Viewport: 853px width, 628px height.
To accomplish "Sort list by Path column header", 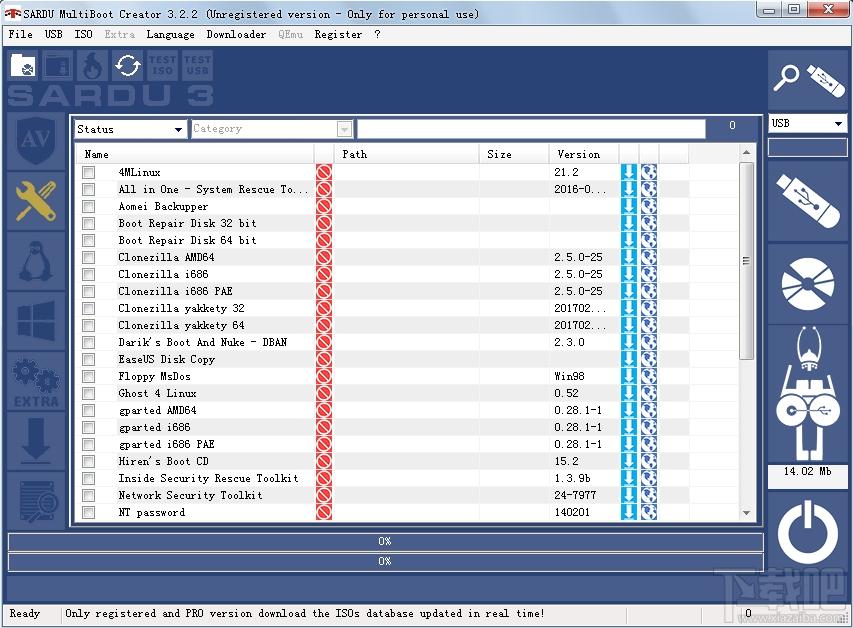I will coord(406,154).
